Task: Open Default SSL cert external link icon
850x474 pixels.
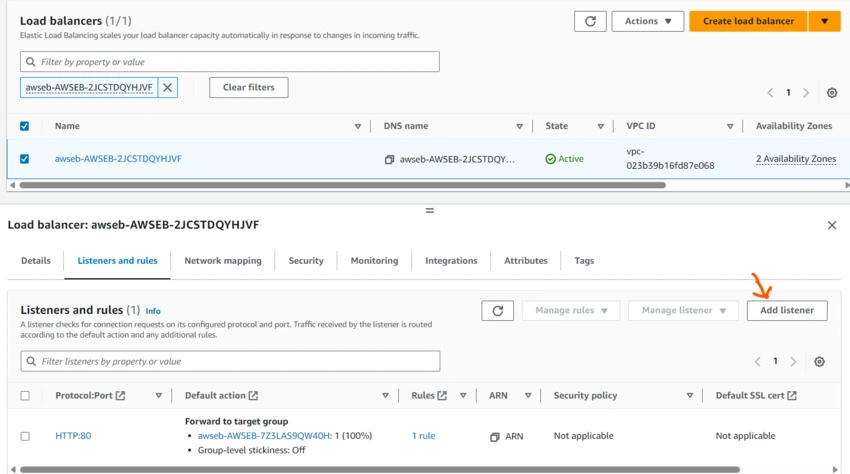Action: click(x=791, y=395)
